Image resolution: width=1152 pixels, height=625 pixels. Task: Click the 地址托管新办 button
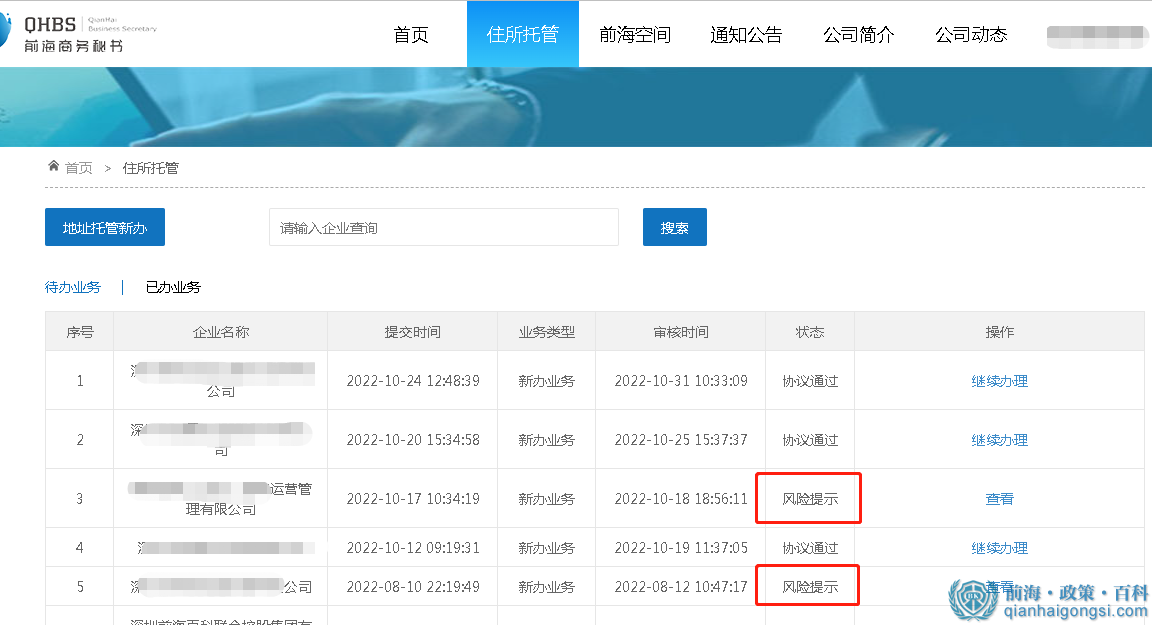tap(104, 226)
